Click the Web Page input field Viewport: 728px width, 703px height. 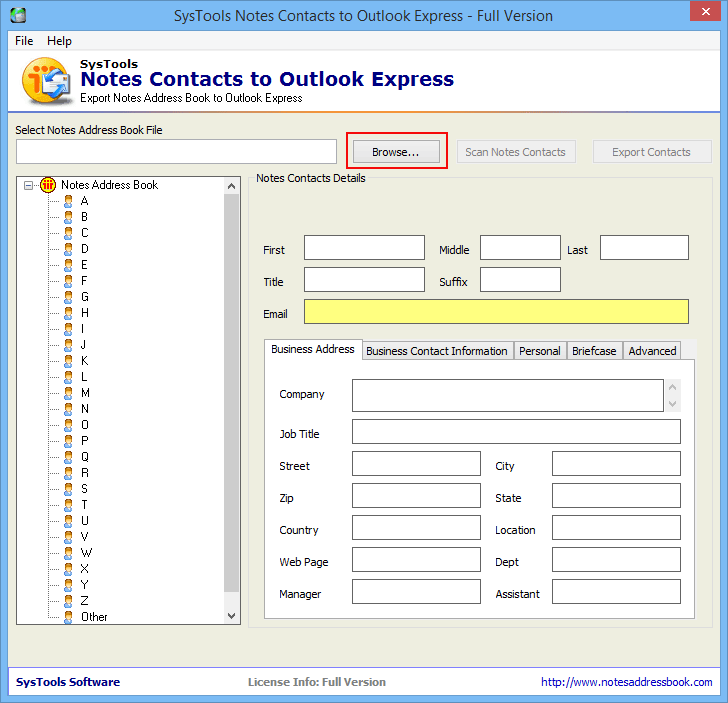click(x=416, y=560)
